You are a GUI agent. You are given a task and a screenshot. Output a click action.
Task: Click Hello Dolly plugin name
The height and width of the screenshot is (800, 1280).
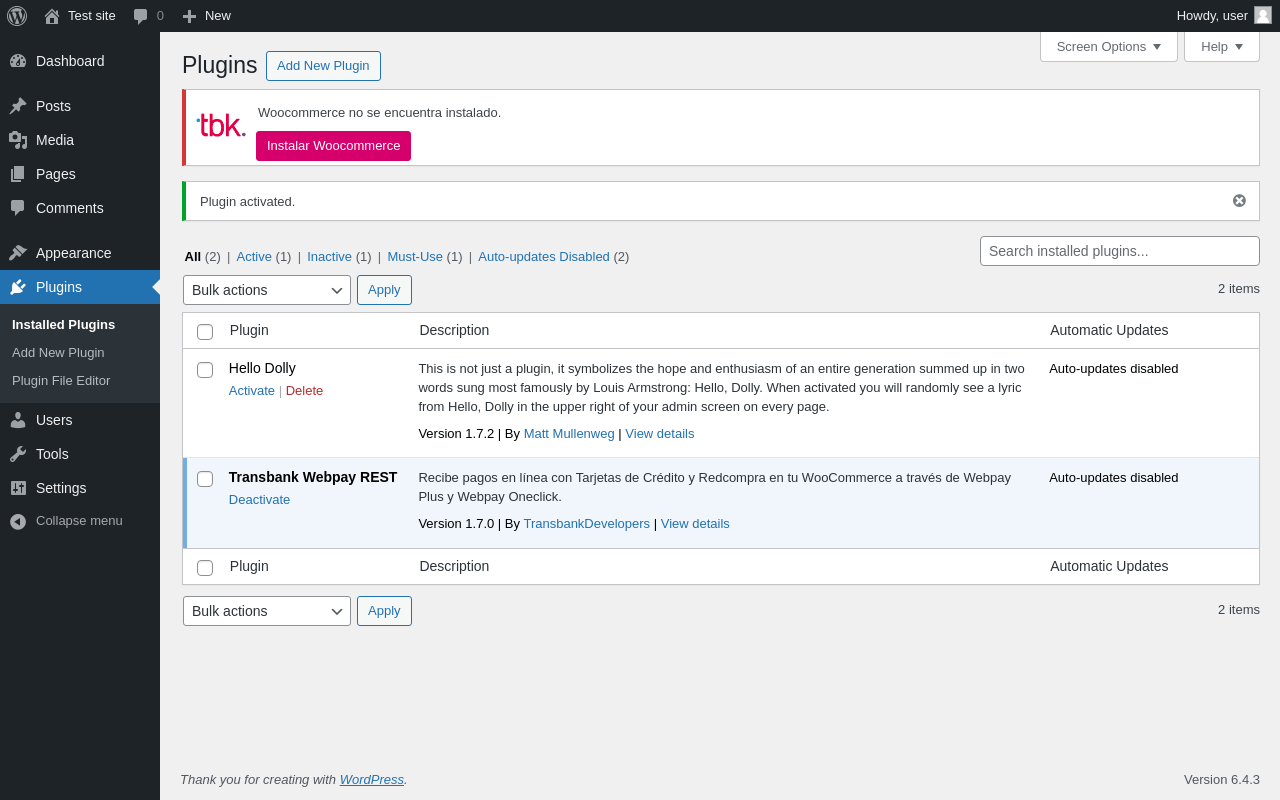[262, 368]
